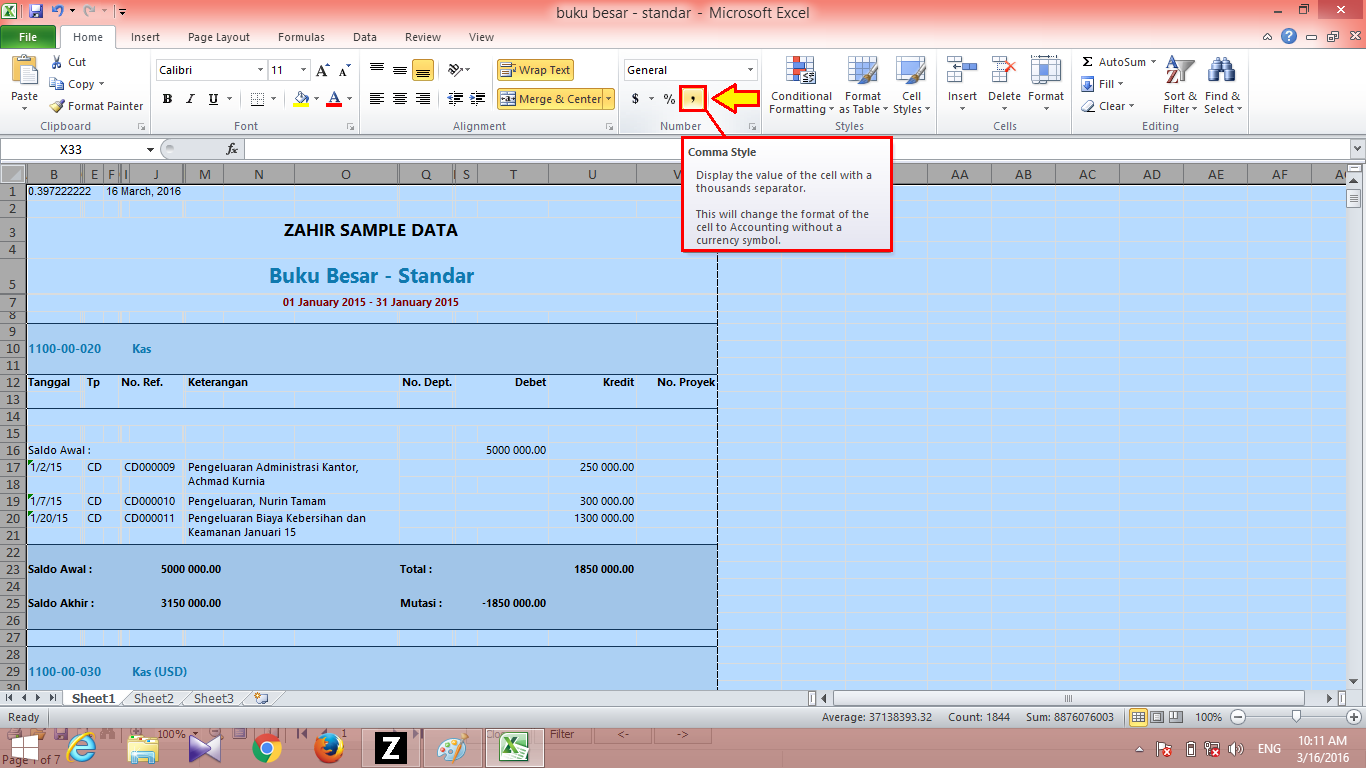Image resolution: width=1366 pixels, height=768 pixels.
Task: Enable Top Align vertical alignment
Action: click(377, 70)
